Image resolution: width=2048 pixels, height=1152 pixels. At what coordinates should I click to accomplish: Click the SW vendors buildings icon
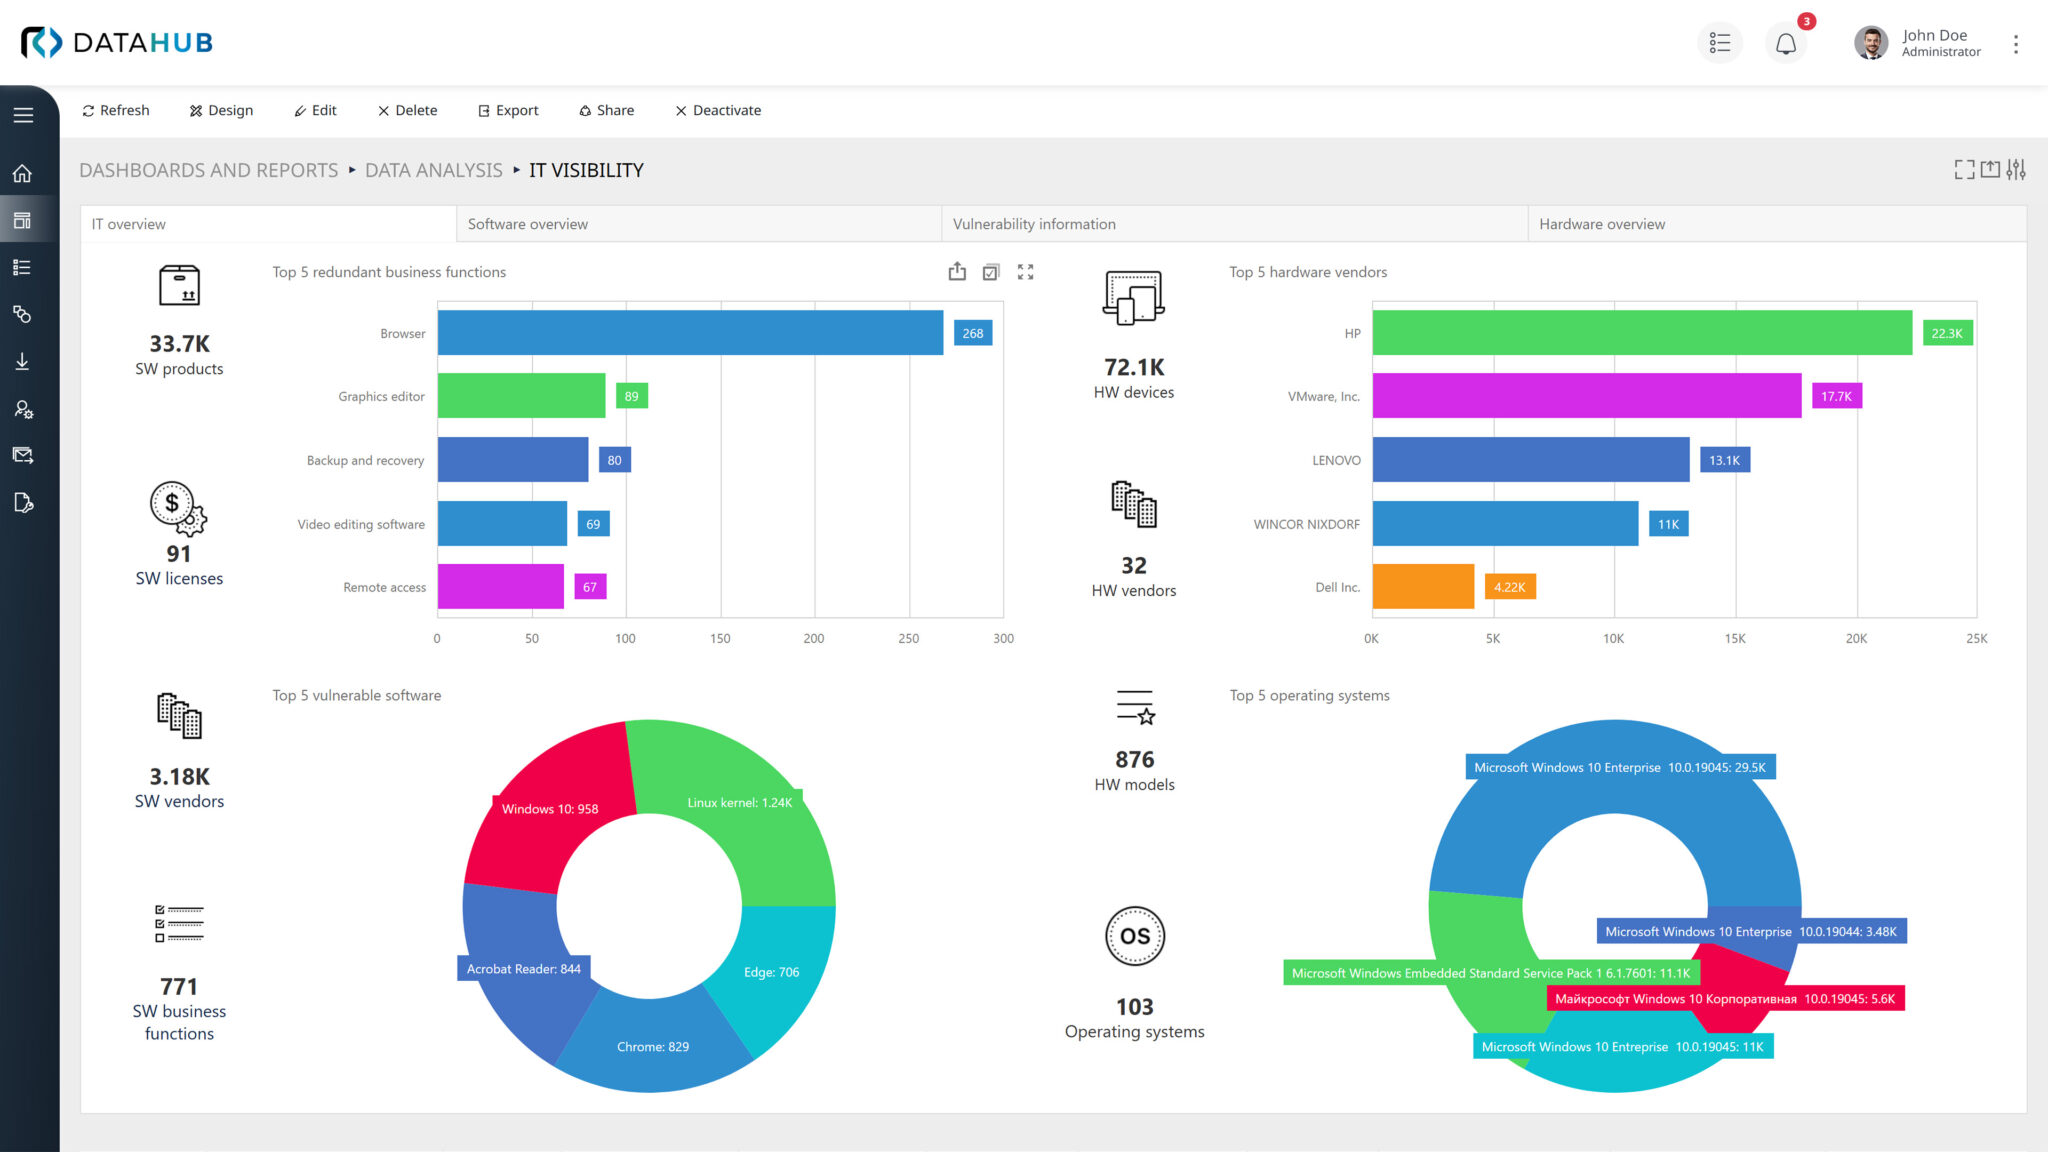click(179, 716)
